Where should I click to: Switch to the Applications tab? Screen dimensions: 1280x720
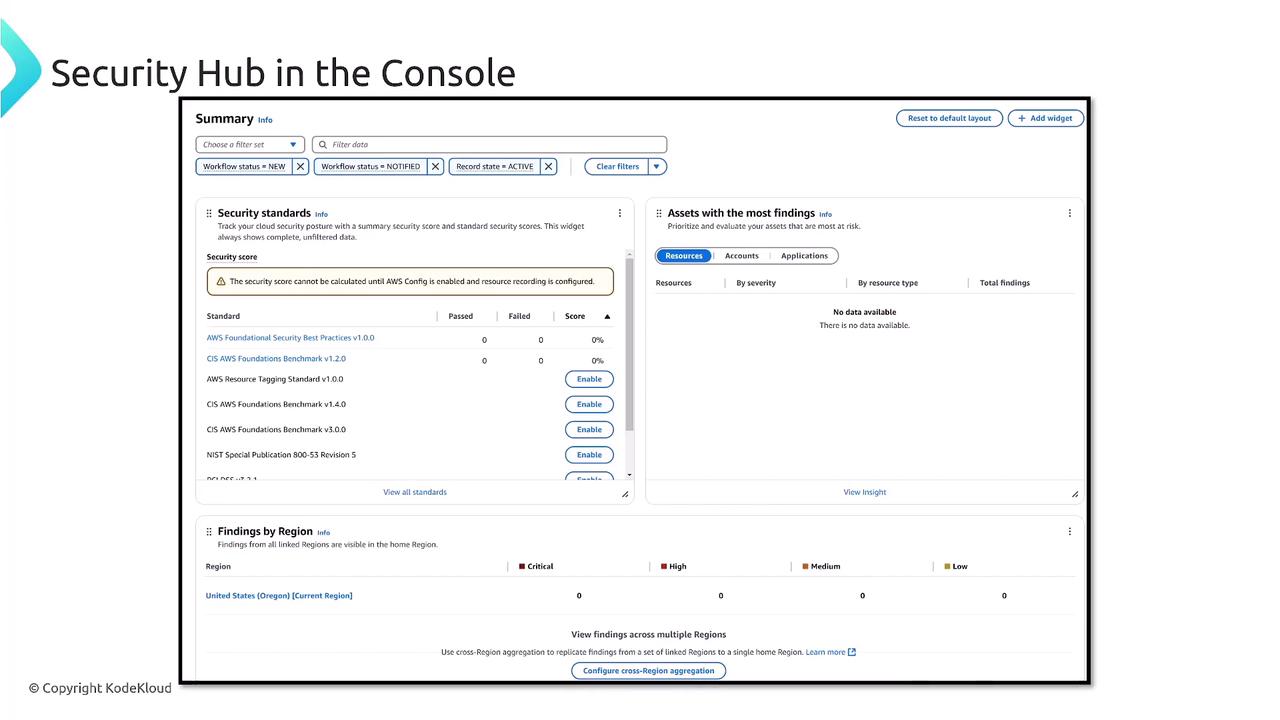(x=804, y=256)
